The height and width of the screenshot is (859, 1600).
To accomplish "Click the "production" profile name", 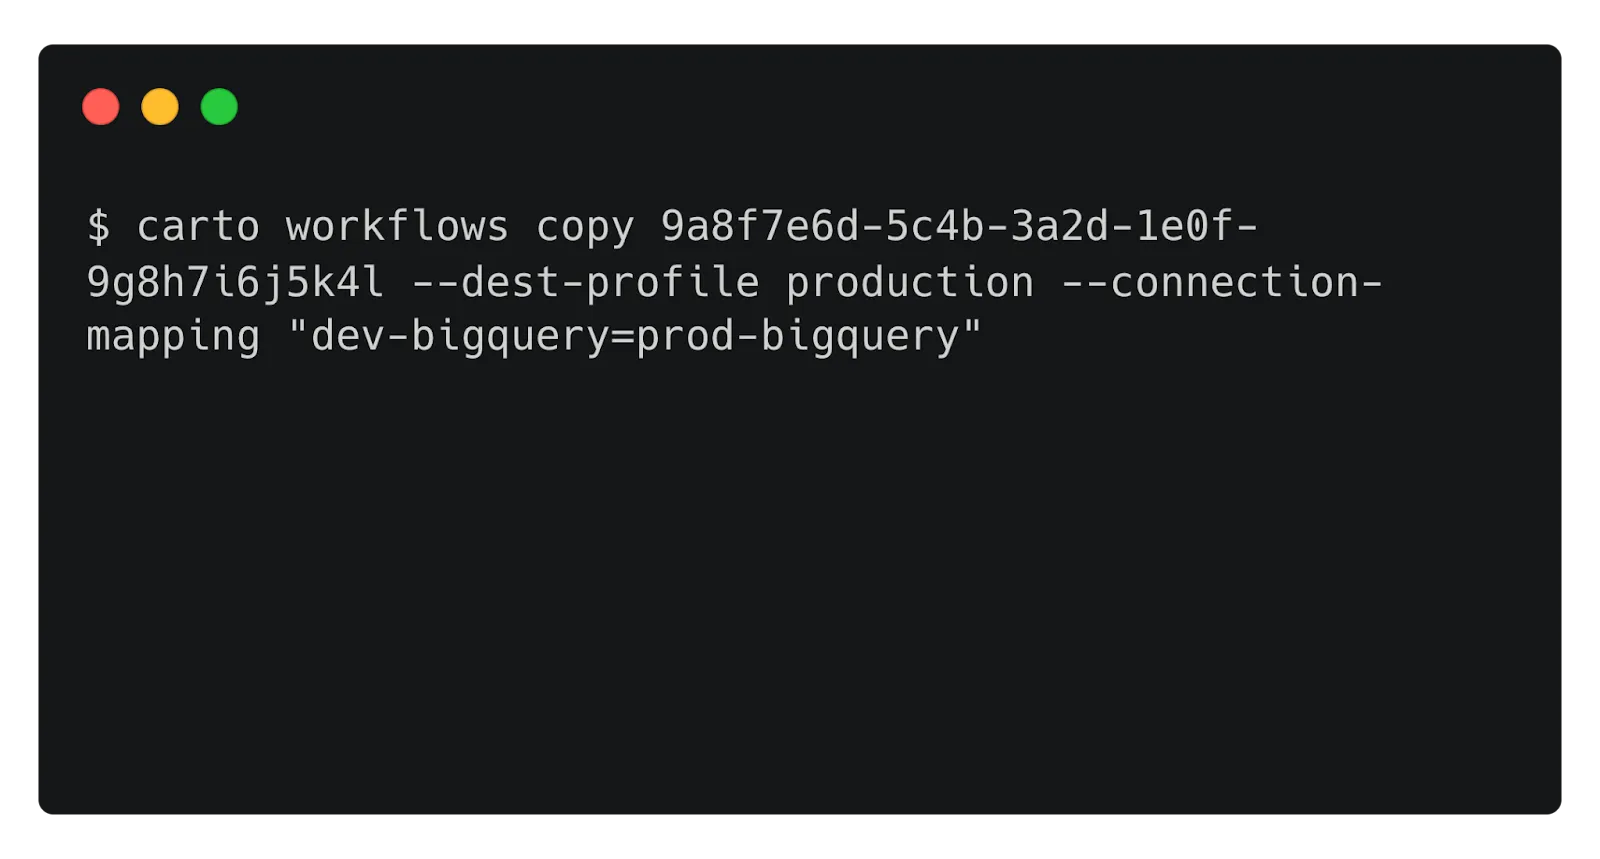I will (x=910, y=283).
